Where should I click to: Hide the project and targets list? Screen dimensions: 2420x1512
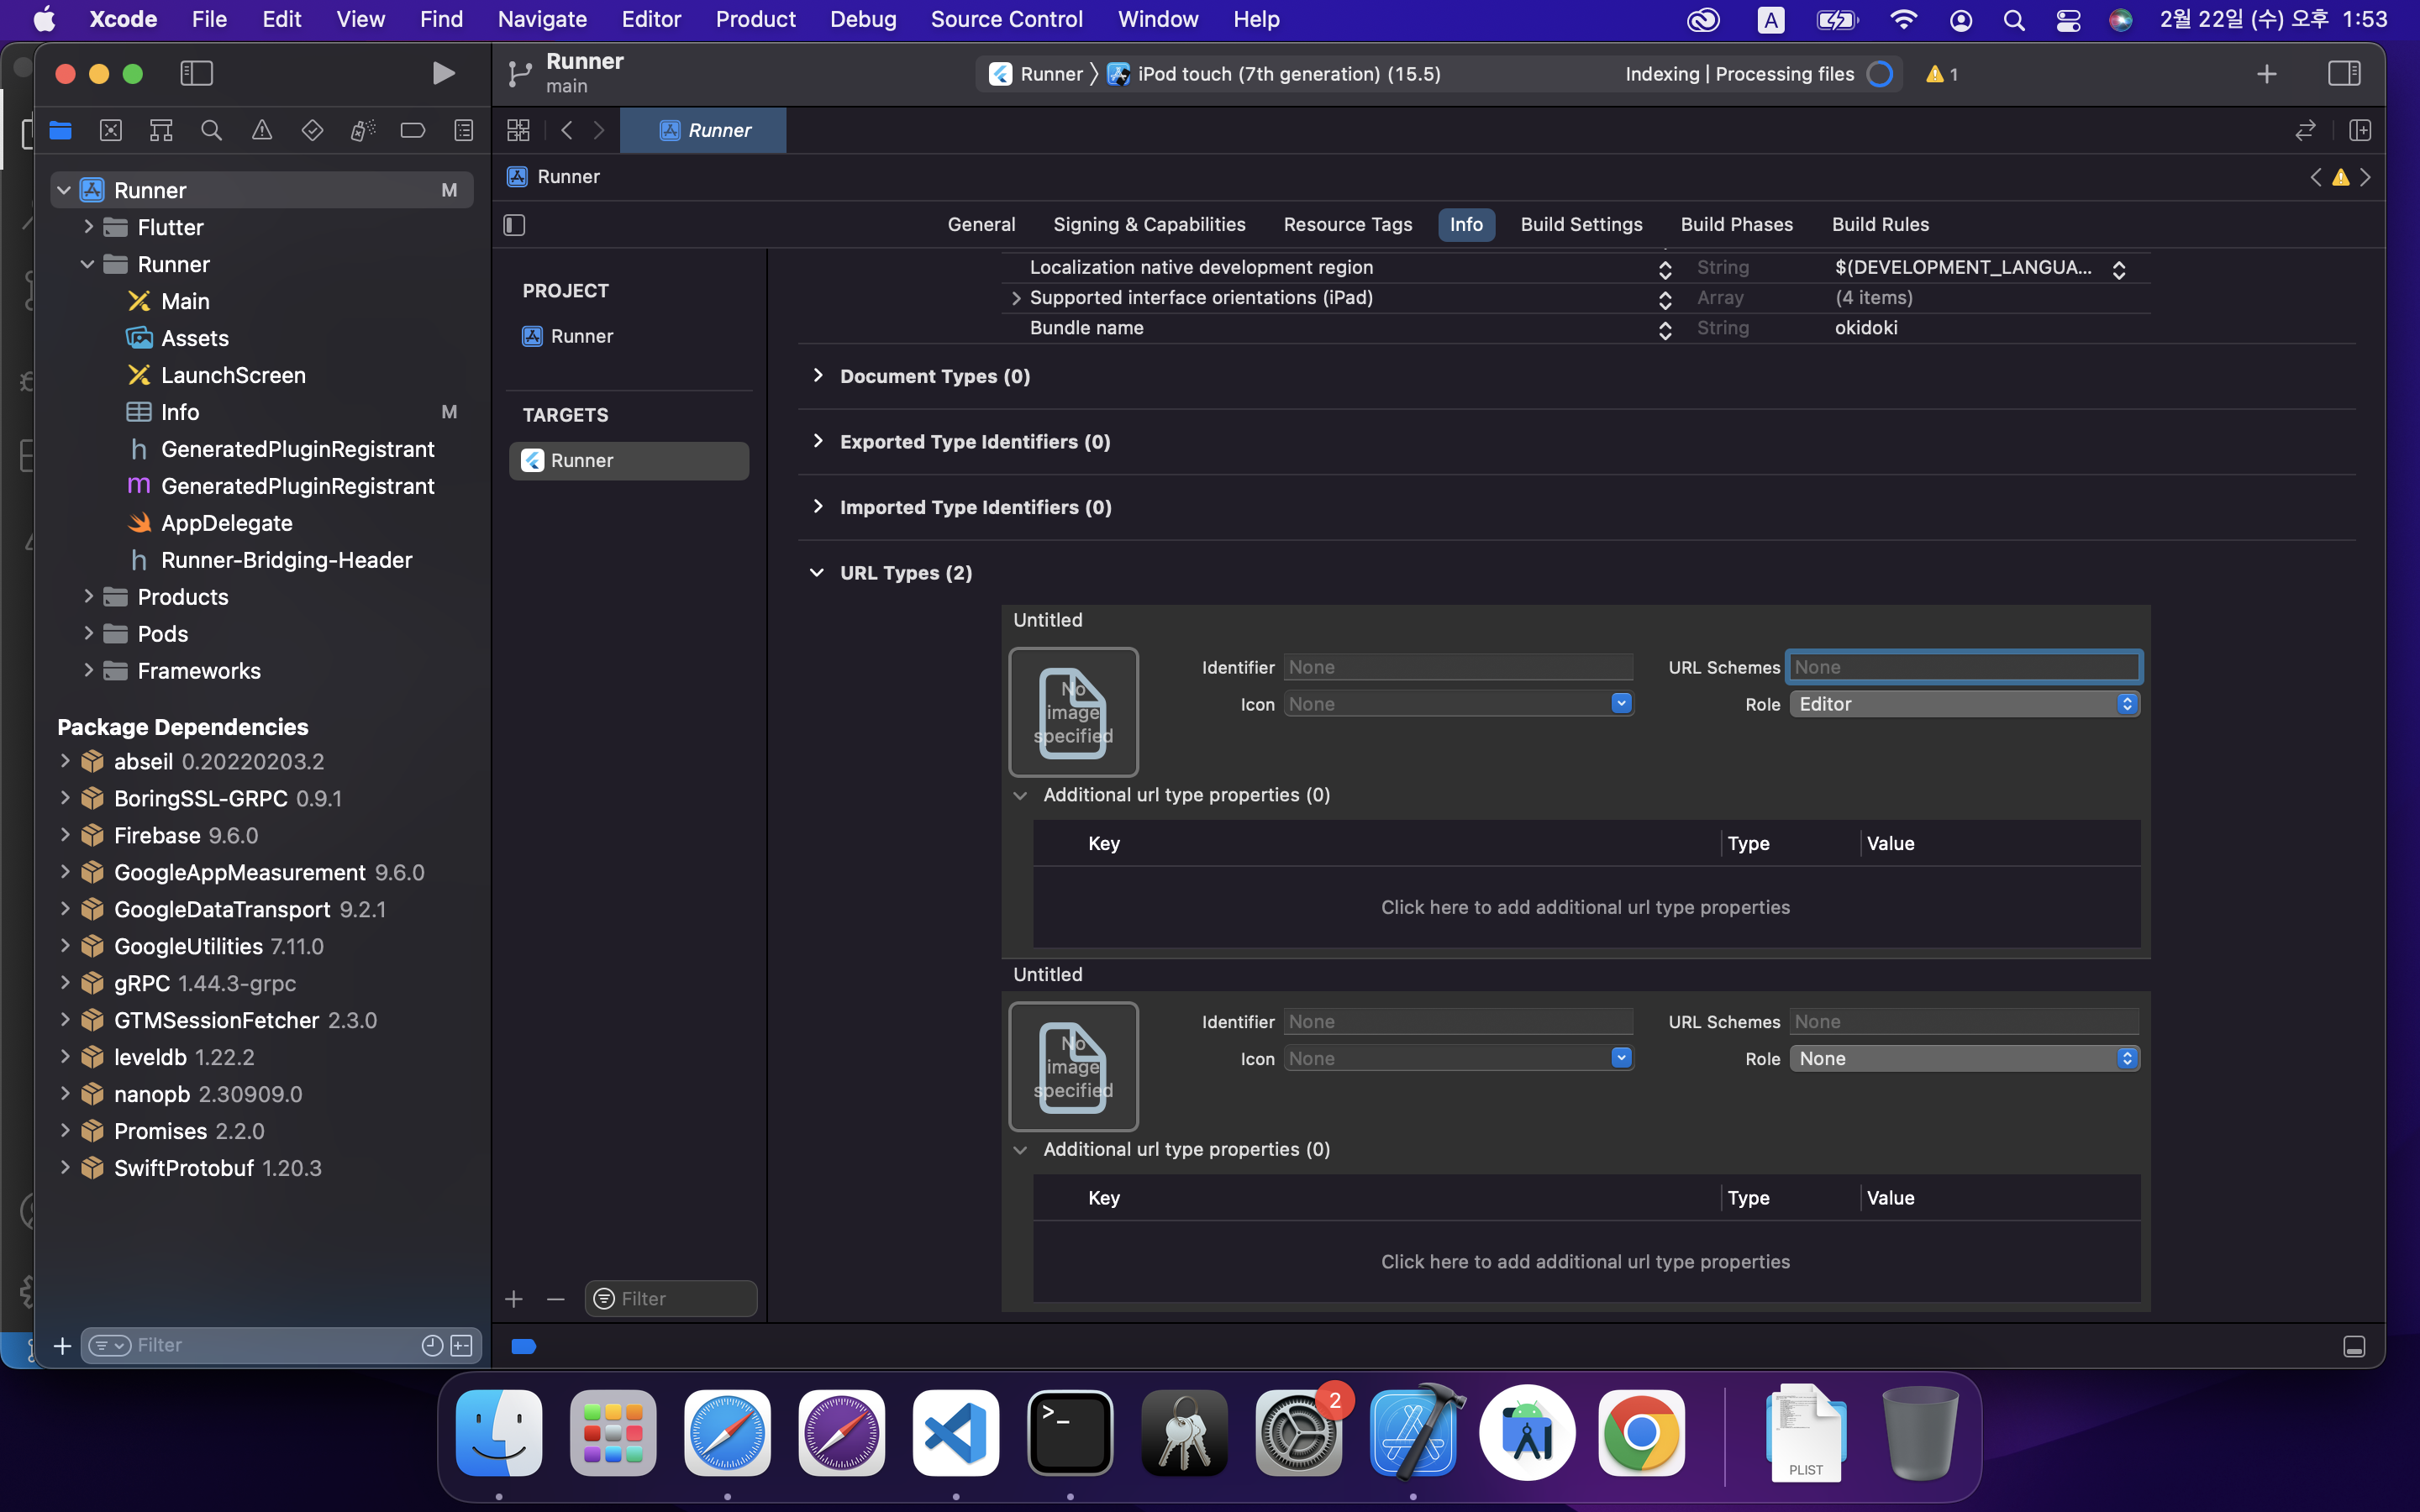coord(514,225)
